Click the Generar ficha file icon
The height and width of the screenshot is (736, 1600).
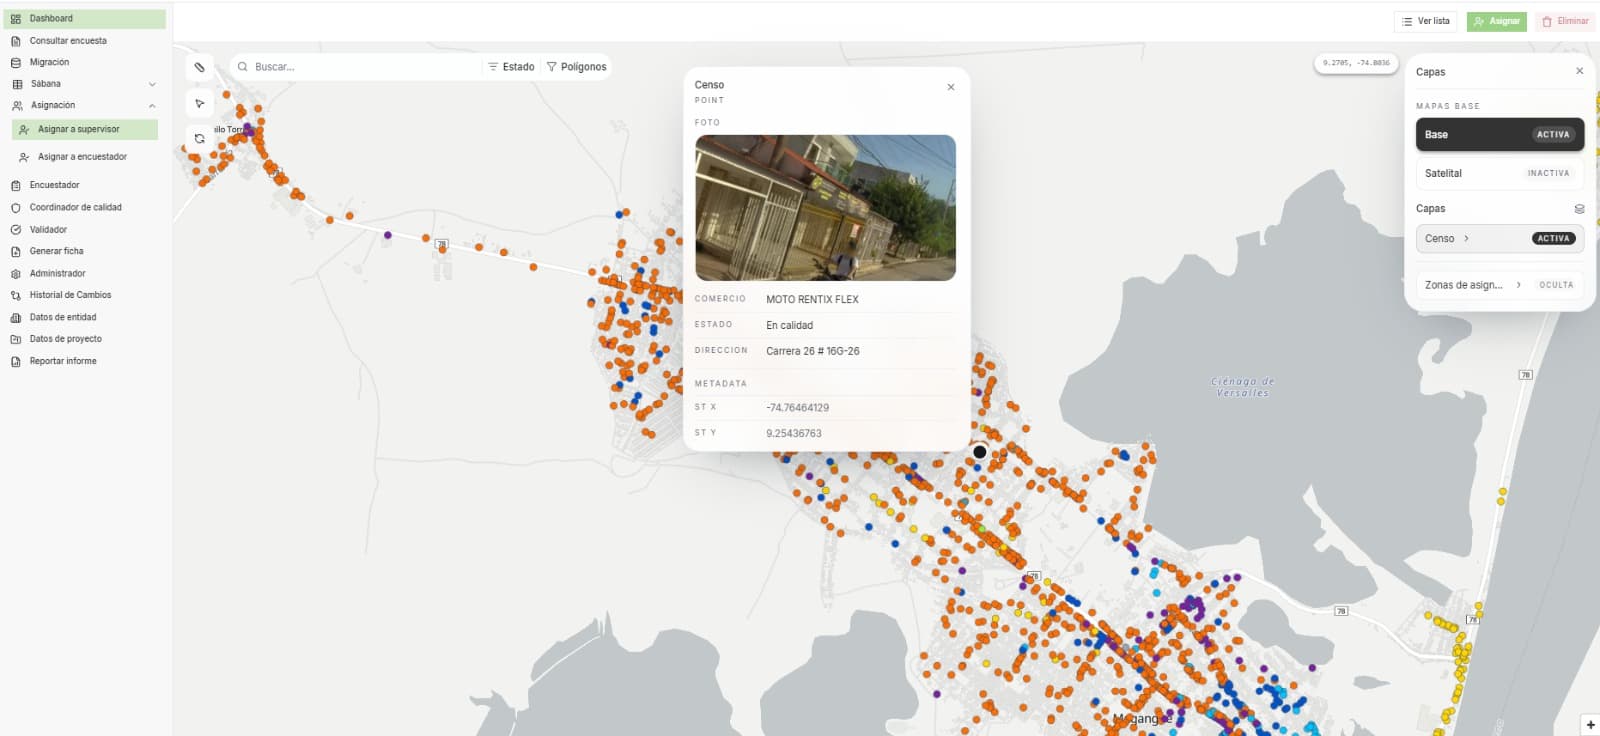16,252
